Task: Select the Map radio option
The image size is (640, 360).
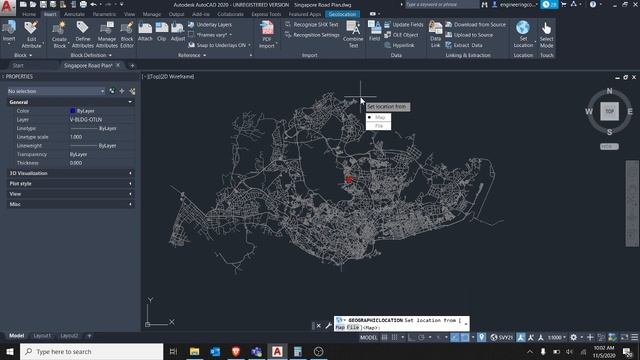Action: (x=378, y=117)
